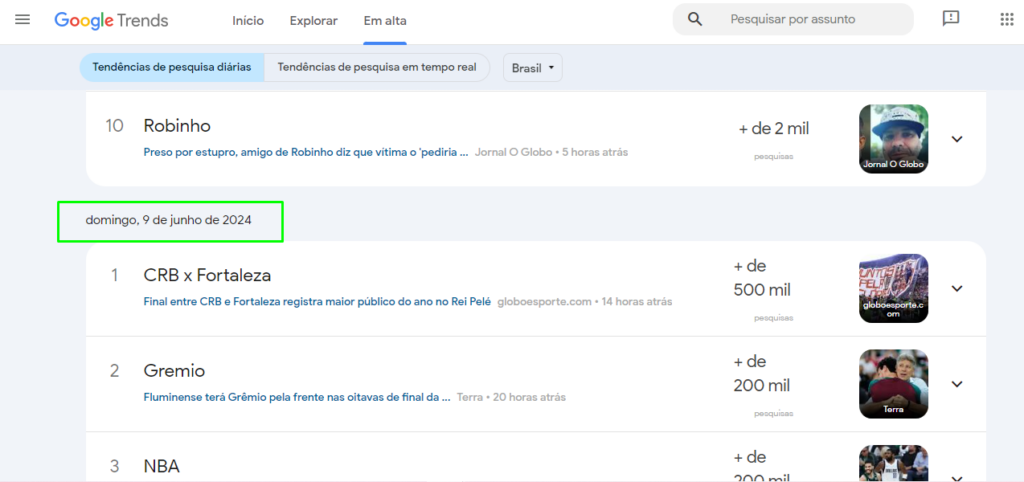Screen dimensions: 1024x482
Task: Open the Terra news thumbnail
Action: coord(893,384)
